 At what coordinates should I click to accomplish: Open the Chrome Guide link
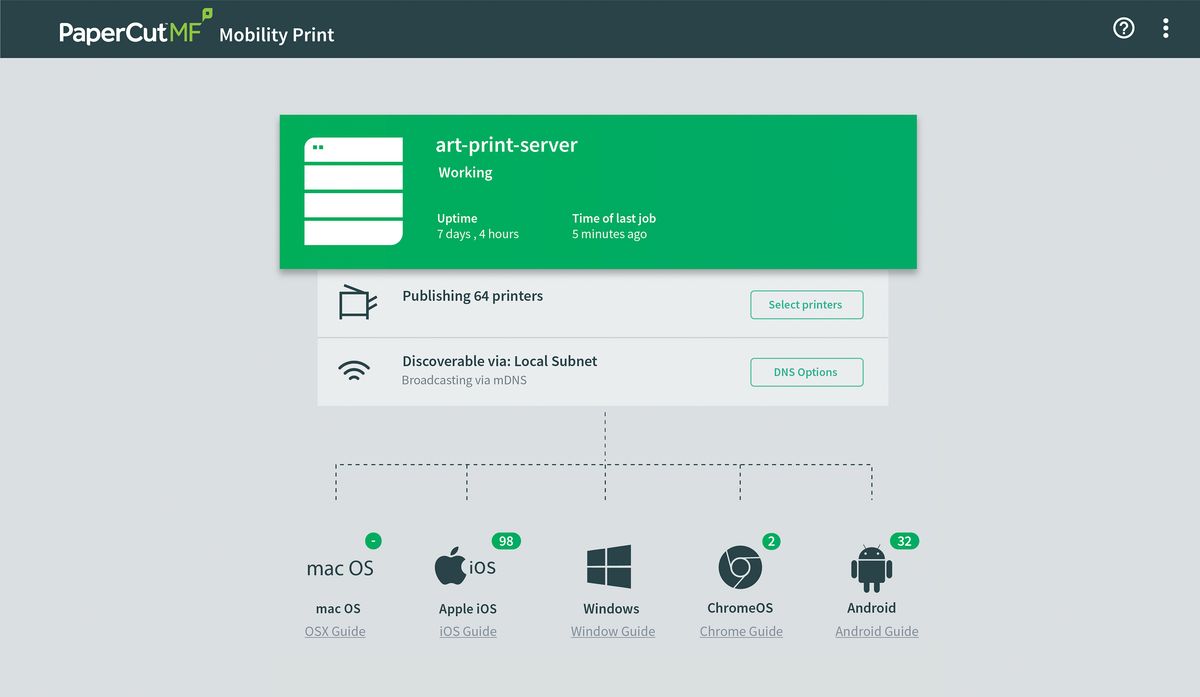(741, 631)
